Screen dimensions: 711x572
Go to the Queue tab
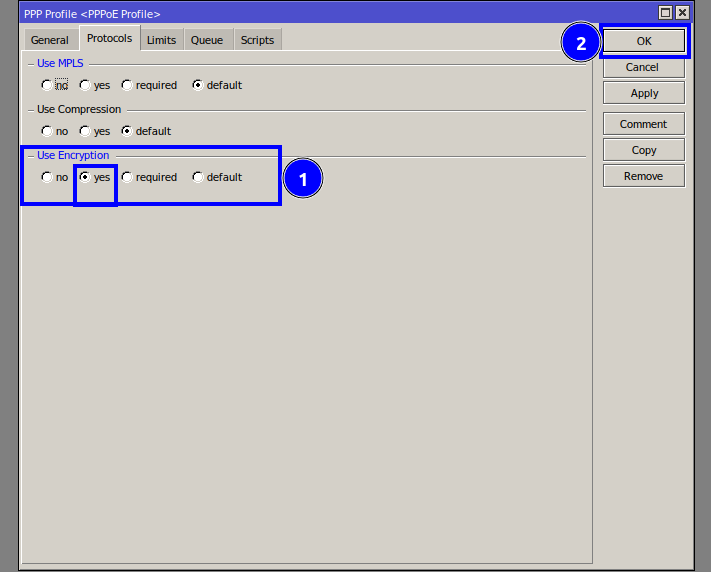click(x=207, y=40)
